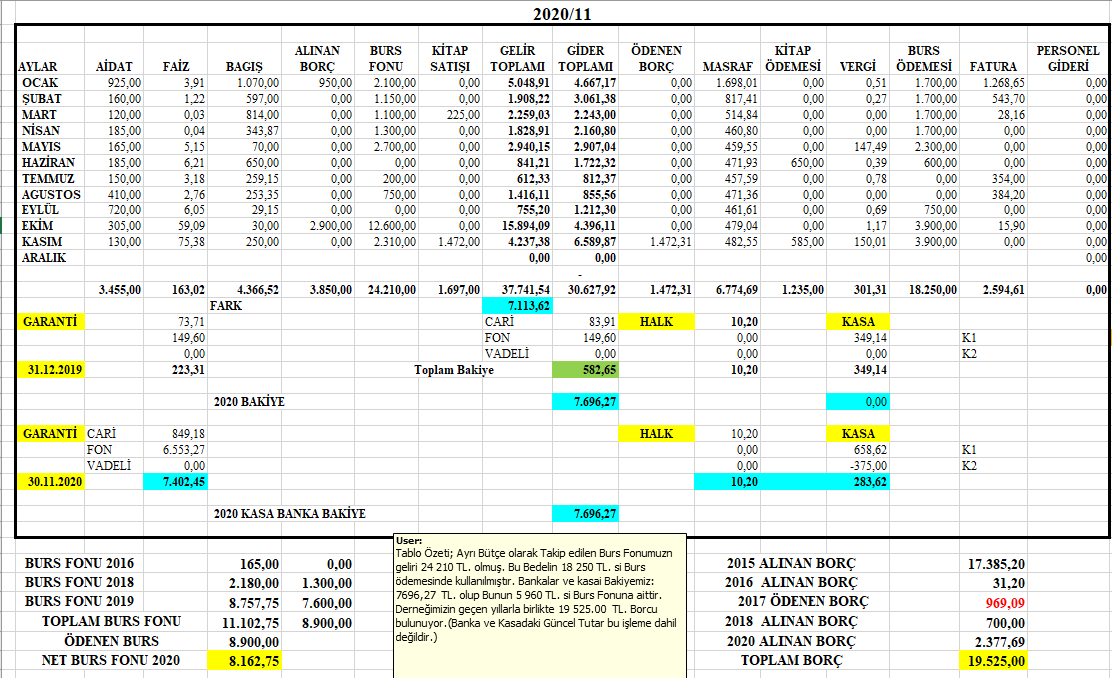Click the KASIM ödenen borç 1.472,31 cell
The width and height of the screenshot is (1112, 678).
pyautogui.click(x=670, y=242)
